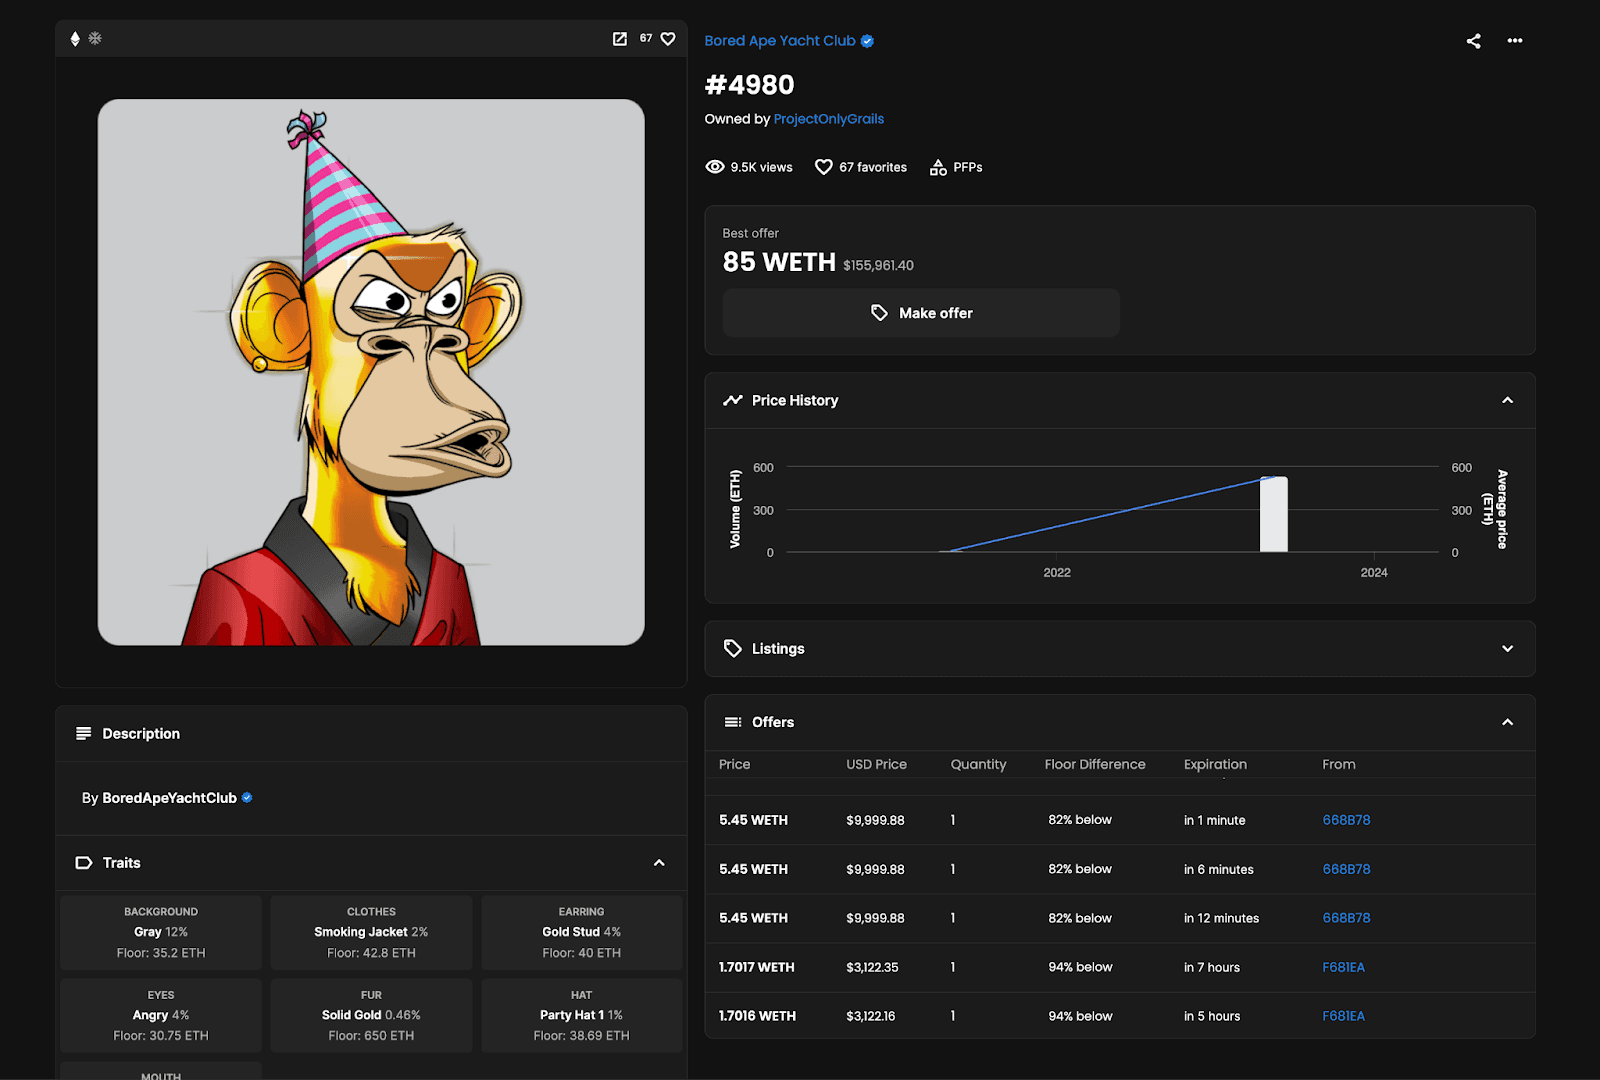1600x1080 pixels.
Task: Click the $3,122.35 USD price cell
Action: [872, 967]
